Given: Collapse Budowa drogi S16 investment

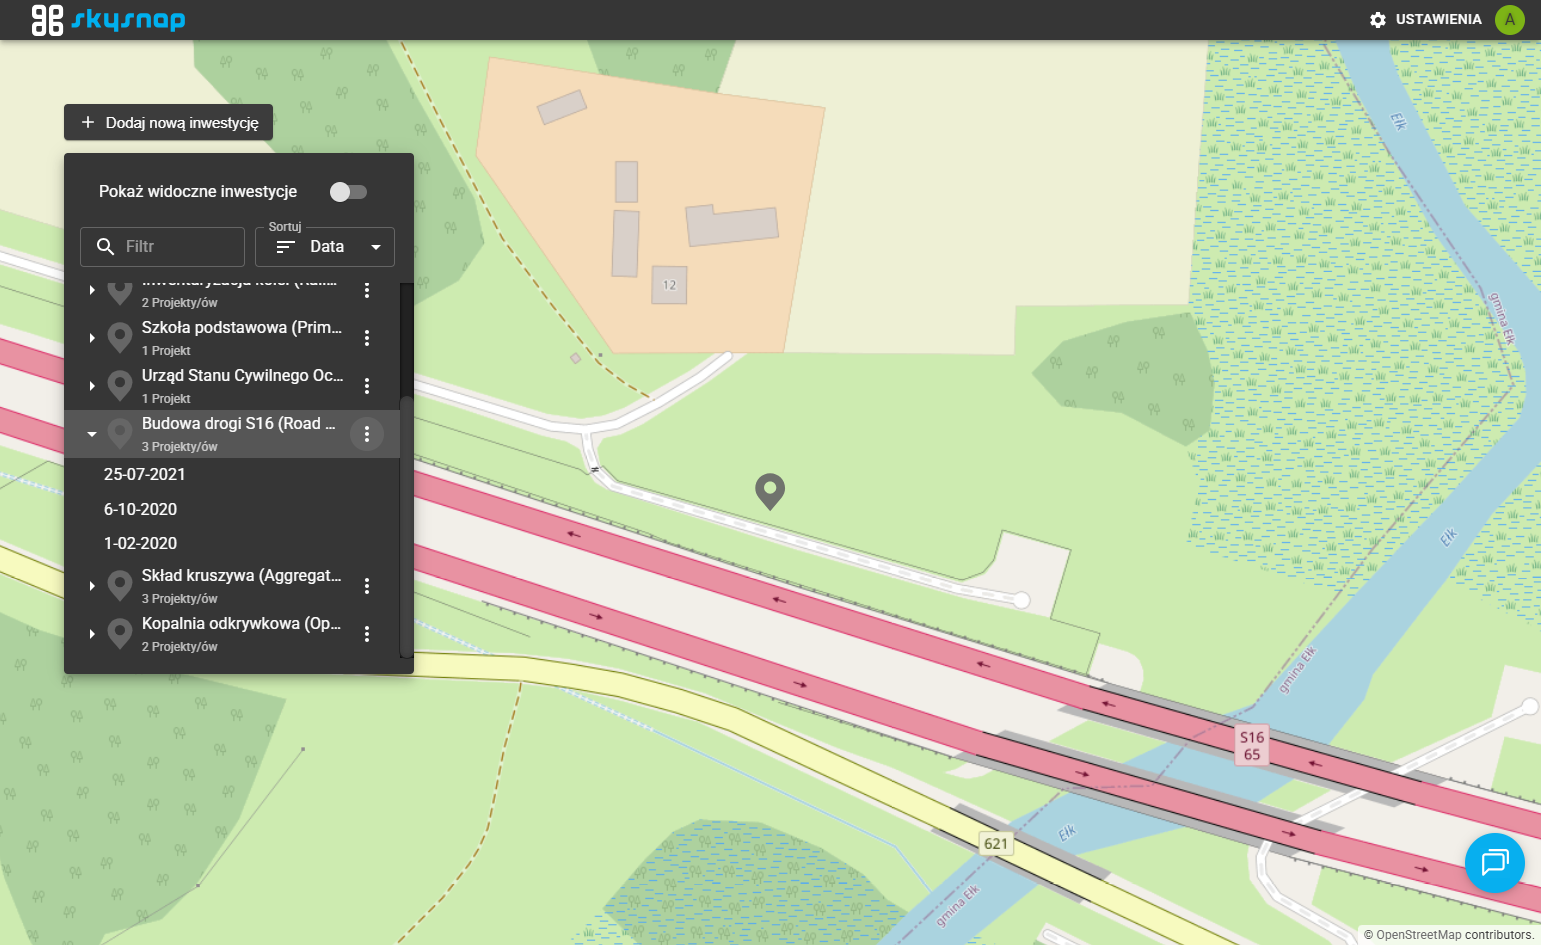Looking at the screenshot, I should click(92, 434).
